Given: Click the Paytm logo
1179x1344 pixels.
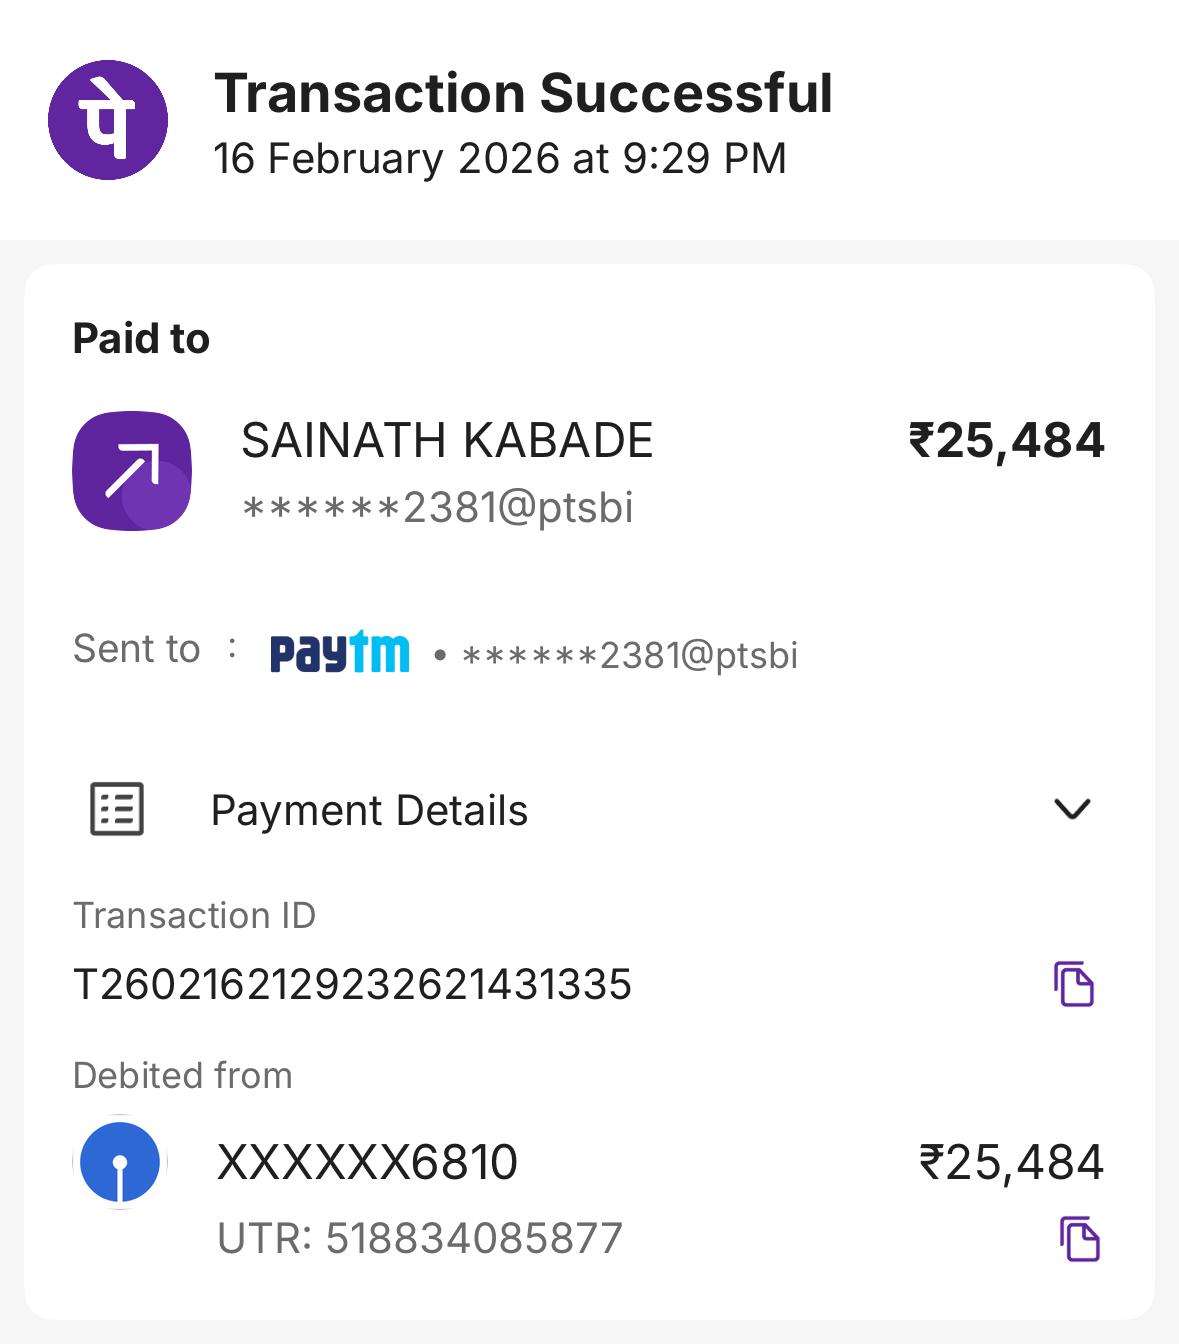Looking at the screenshot, I should point(339,654).
